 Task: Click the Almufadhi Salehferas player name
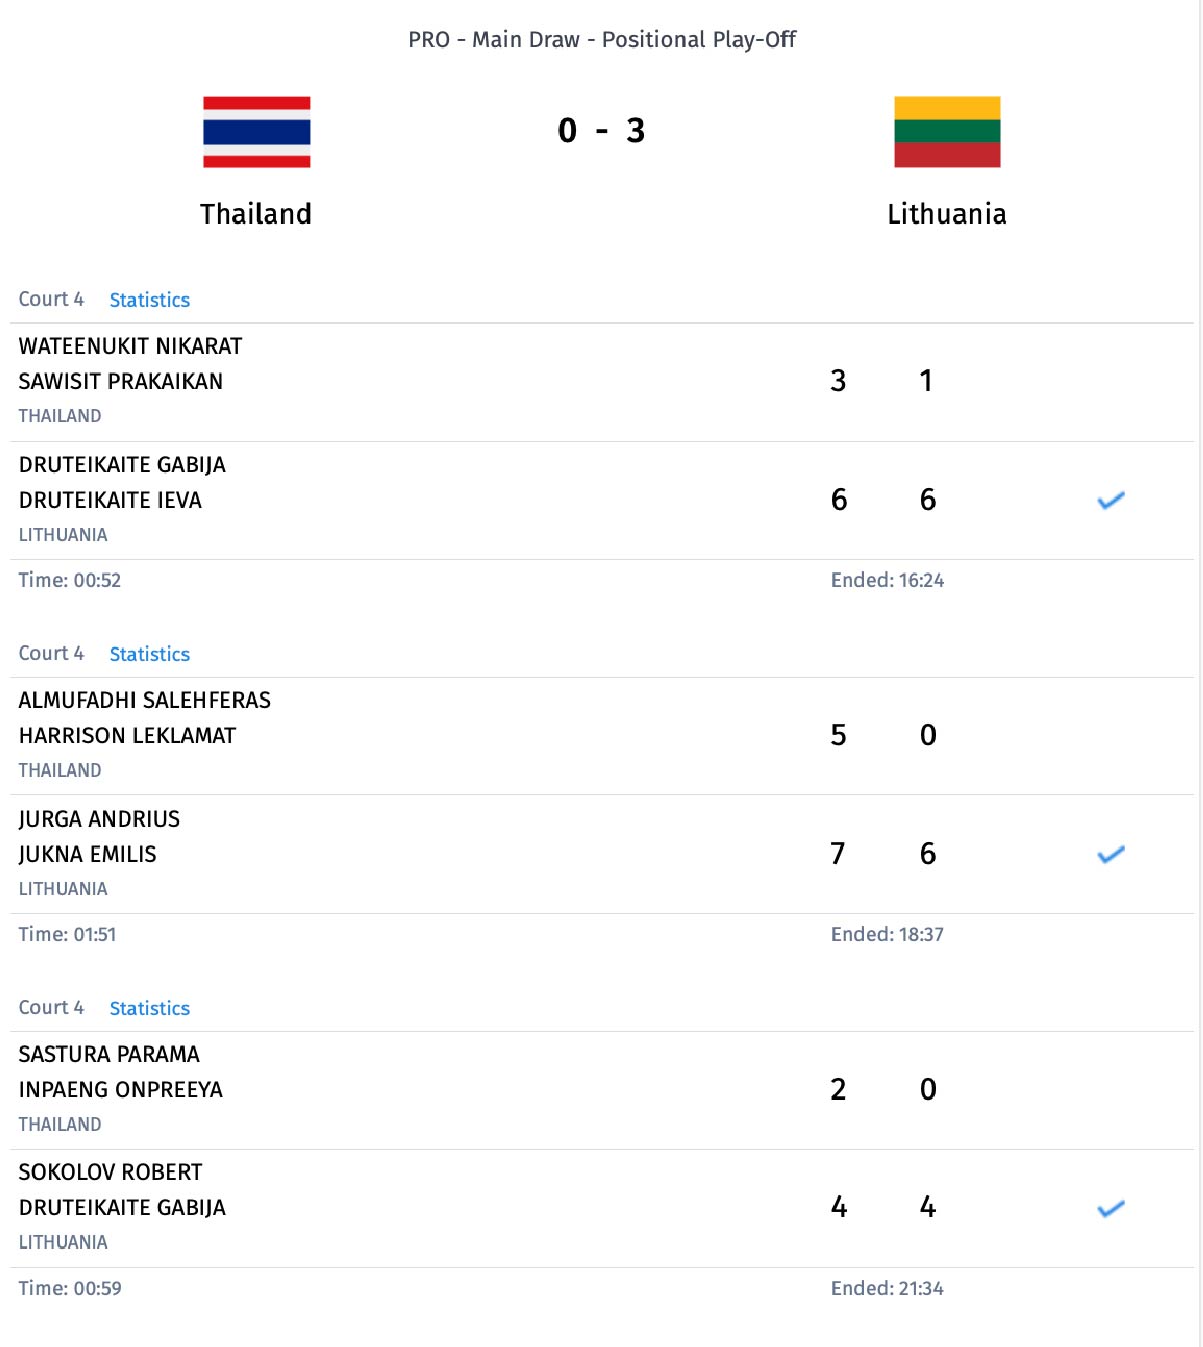point(144,700)
